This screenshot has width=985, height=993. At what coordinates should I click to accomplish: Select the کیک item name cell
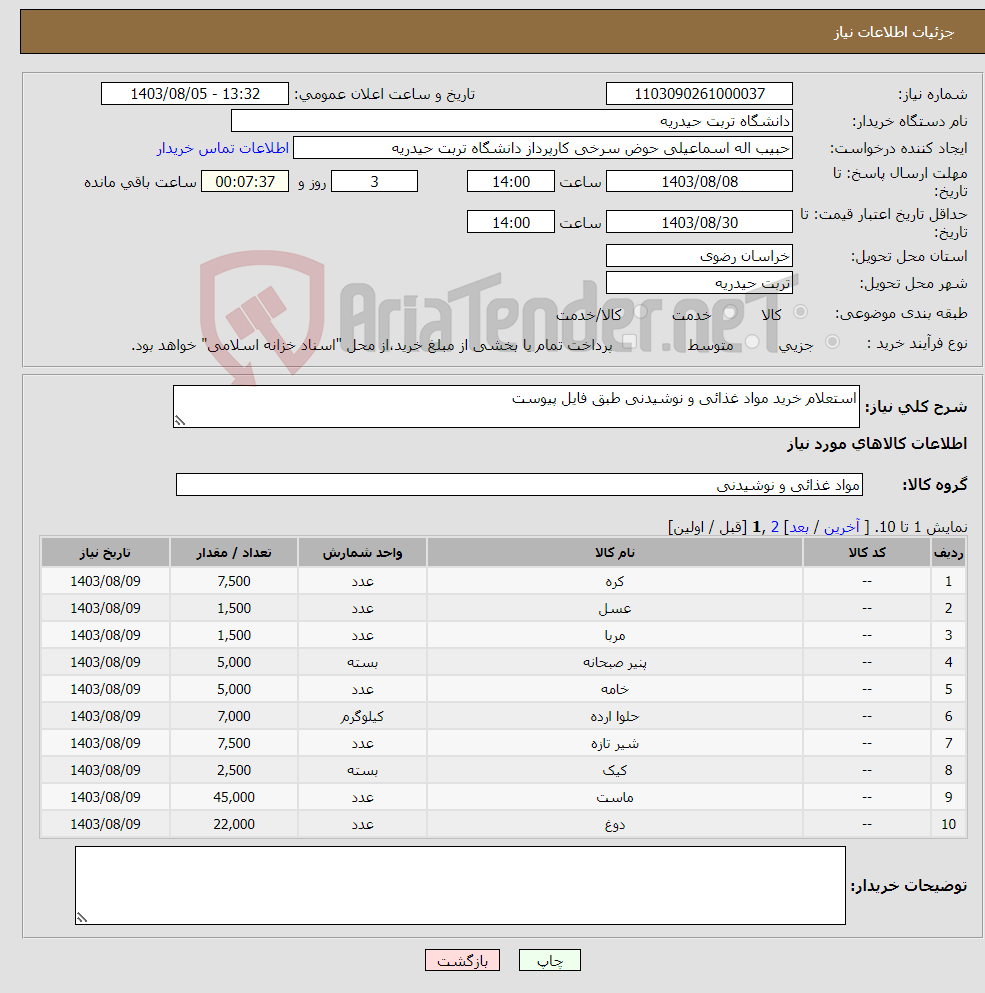click(x=615, y=770)
